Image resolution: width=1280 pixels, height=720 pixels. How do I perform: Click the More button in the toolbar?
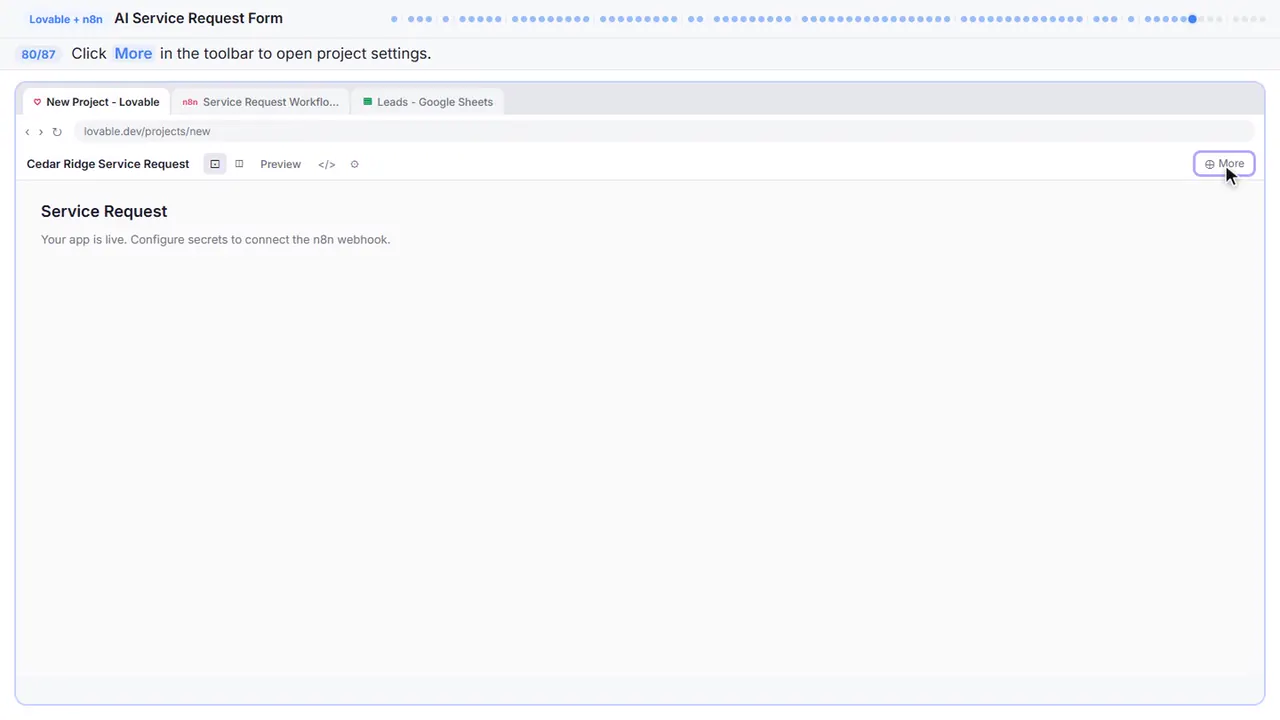tap(1224, 164)
